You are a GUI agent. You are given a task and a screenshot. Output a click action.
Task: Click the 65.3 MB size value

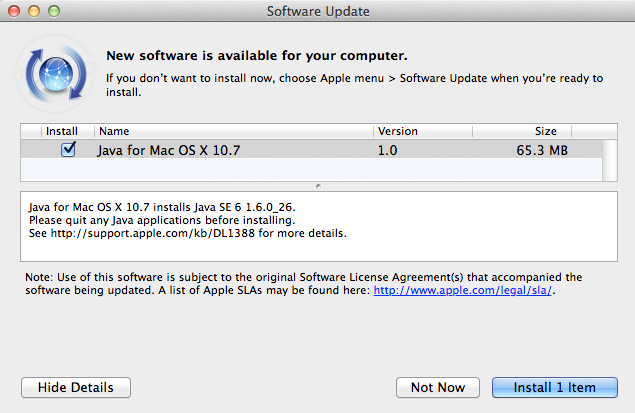click(542, 150)
